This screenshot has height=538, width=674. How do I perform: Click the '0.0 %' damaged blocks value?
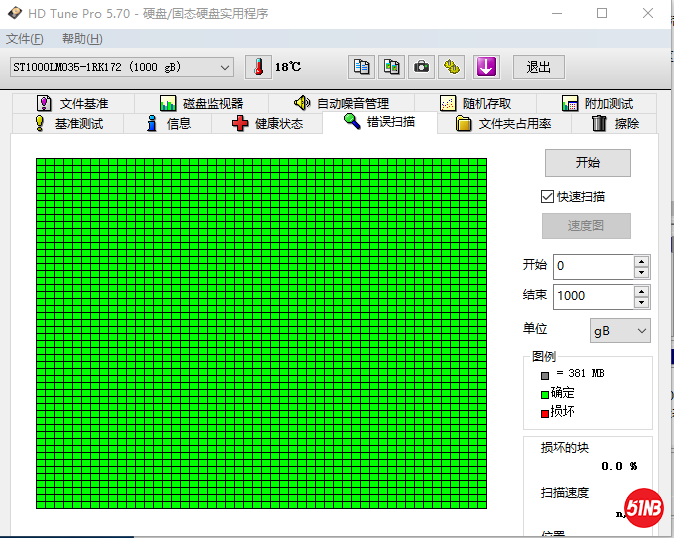coord(619,466)
